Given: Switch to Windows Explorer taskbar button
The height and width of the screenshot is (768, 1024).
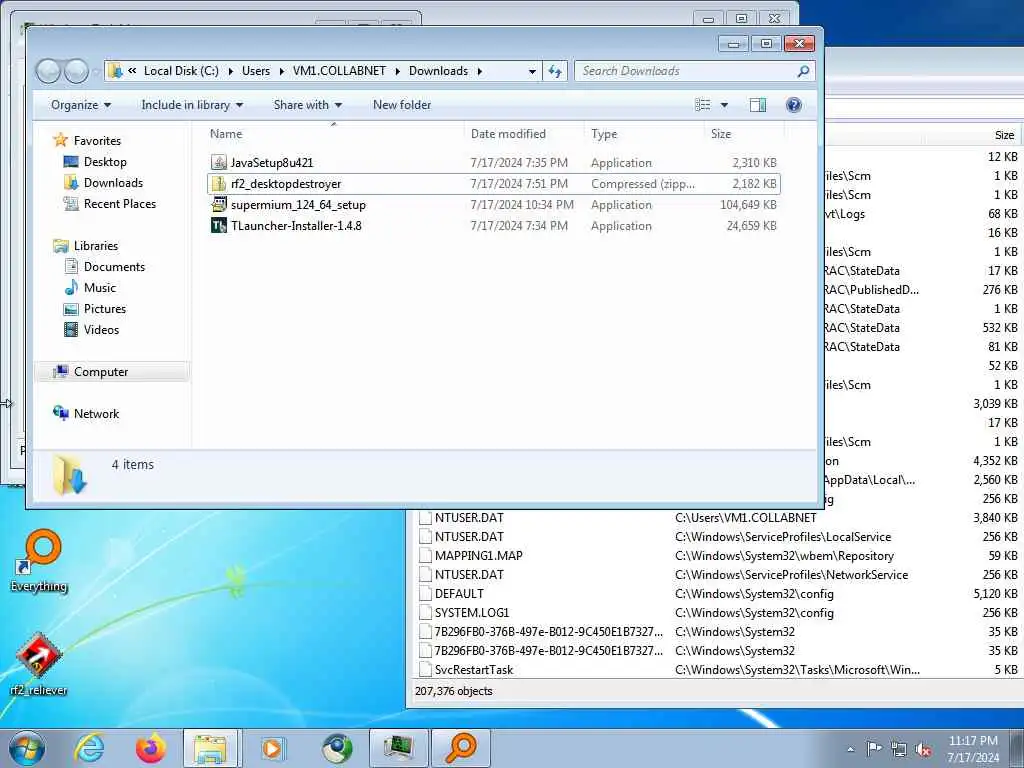Looking at the screenshot, I should tap(212, 748).
